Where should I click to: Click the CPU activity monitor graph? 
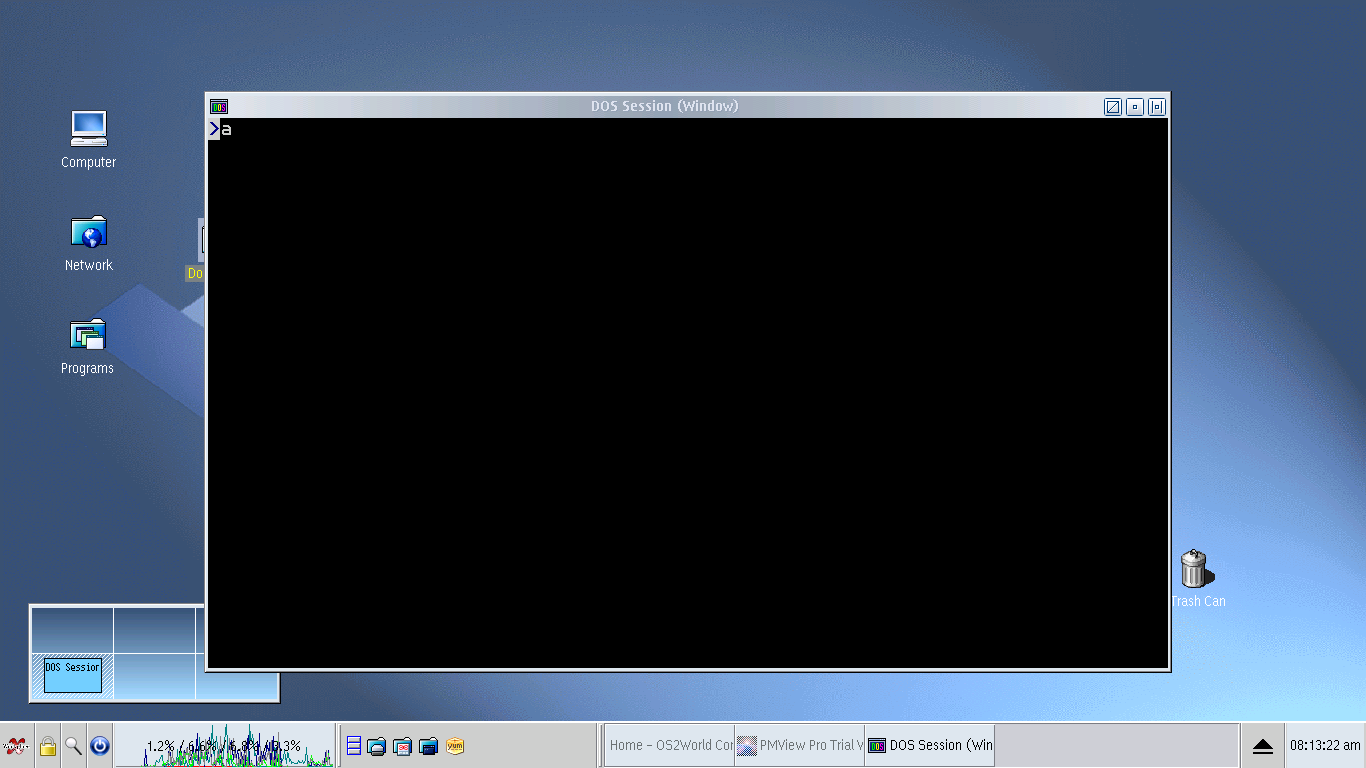pyautogui.click(x=225, y=746)
